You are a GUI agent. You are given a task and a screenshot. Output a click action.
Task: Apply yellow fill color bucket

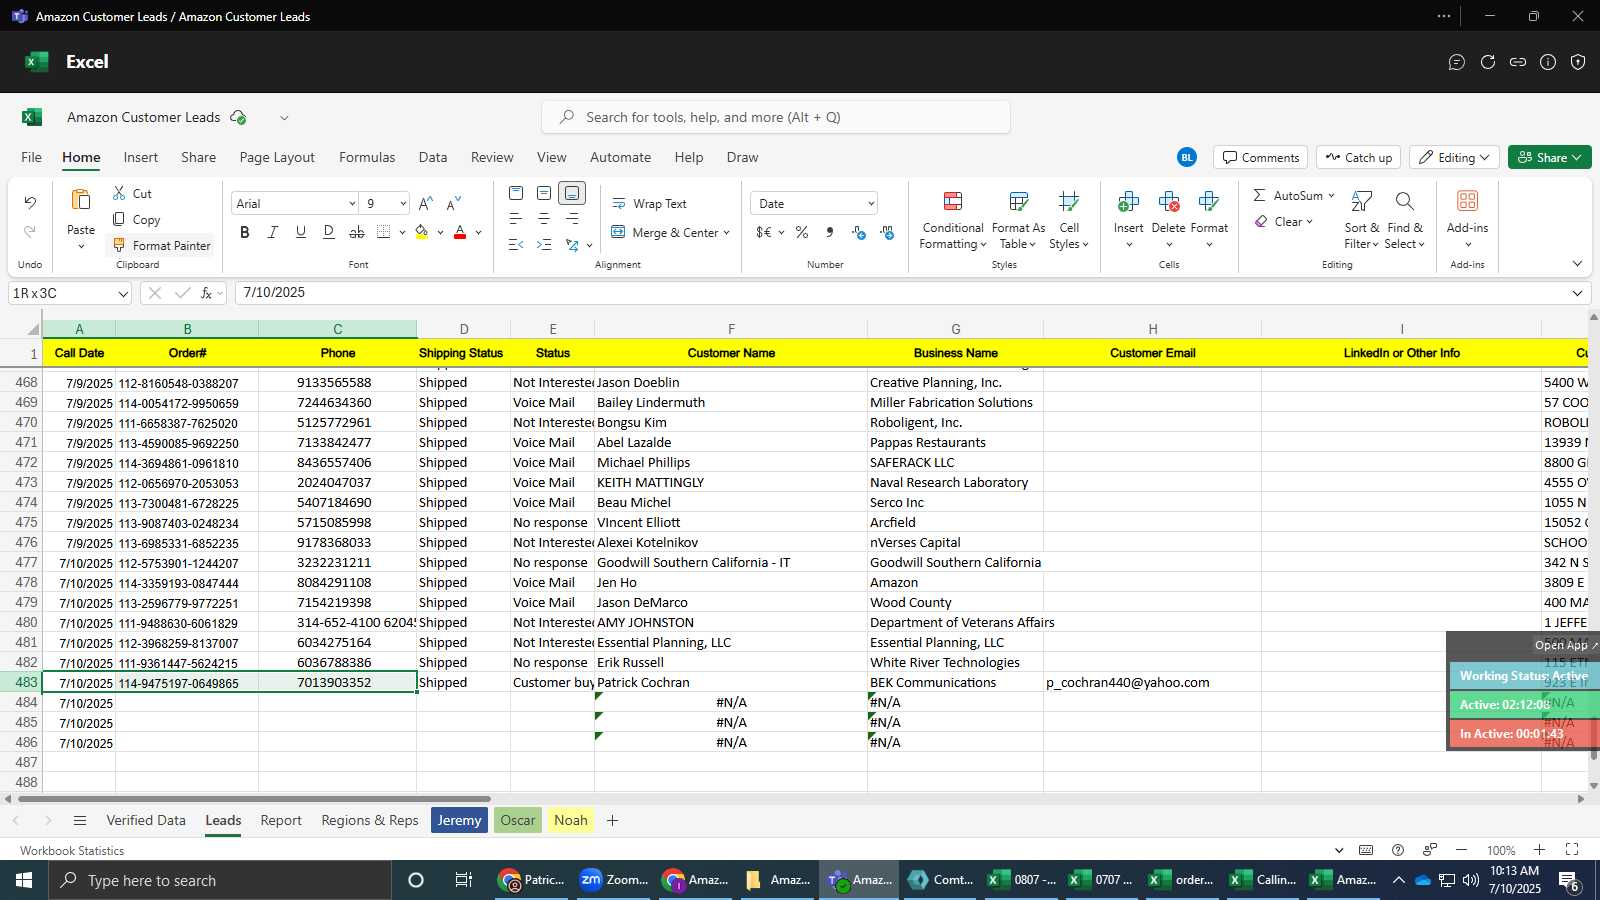[x=422, y=232]
